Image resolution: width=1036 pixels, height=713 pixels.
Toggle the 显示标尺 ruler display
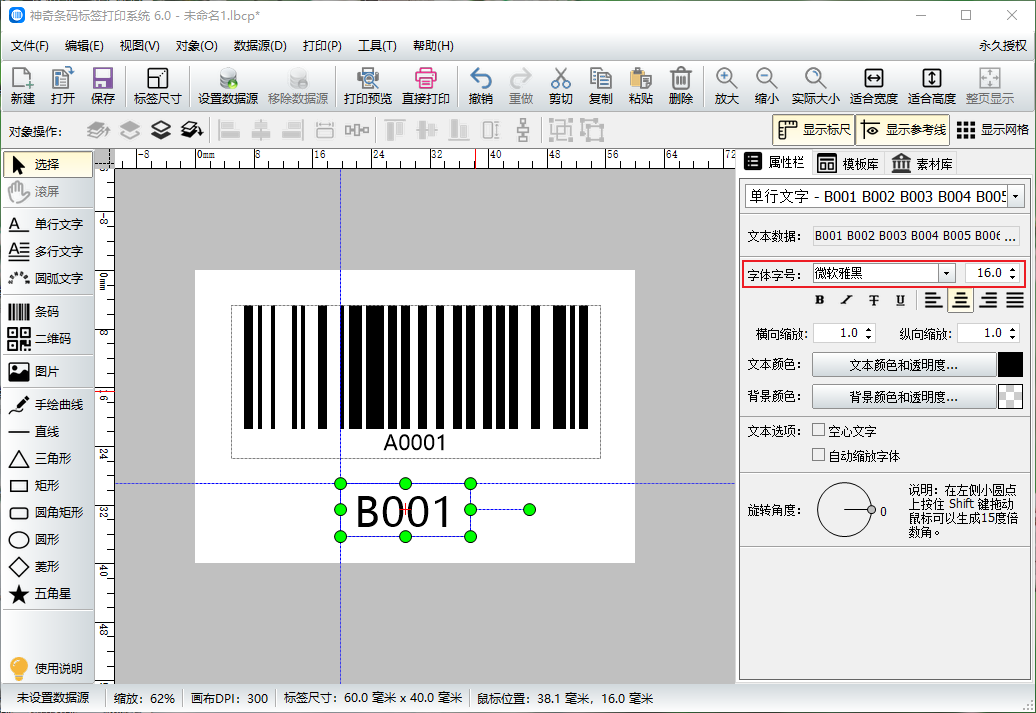[813, 130]
